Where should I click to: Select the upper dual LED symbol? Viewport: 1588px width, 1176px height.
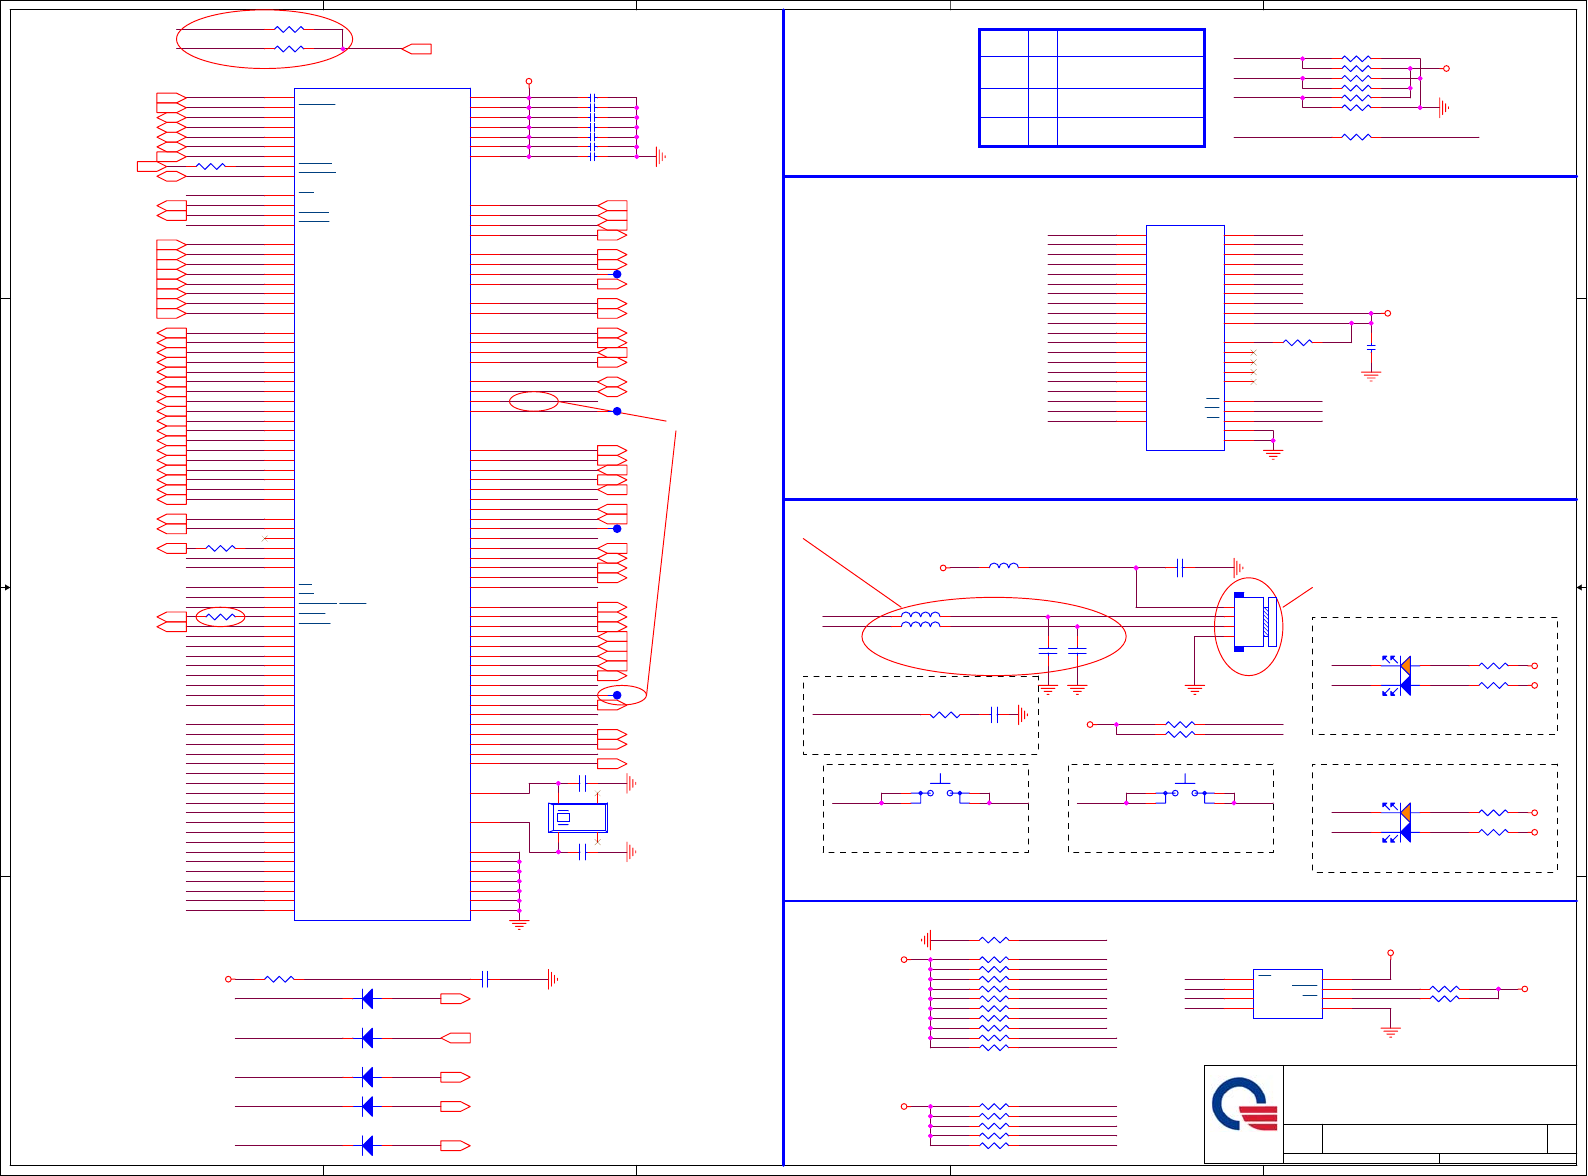(1398, 675)
